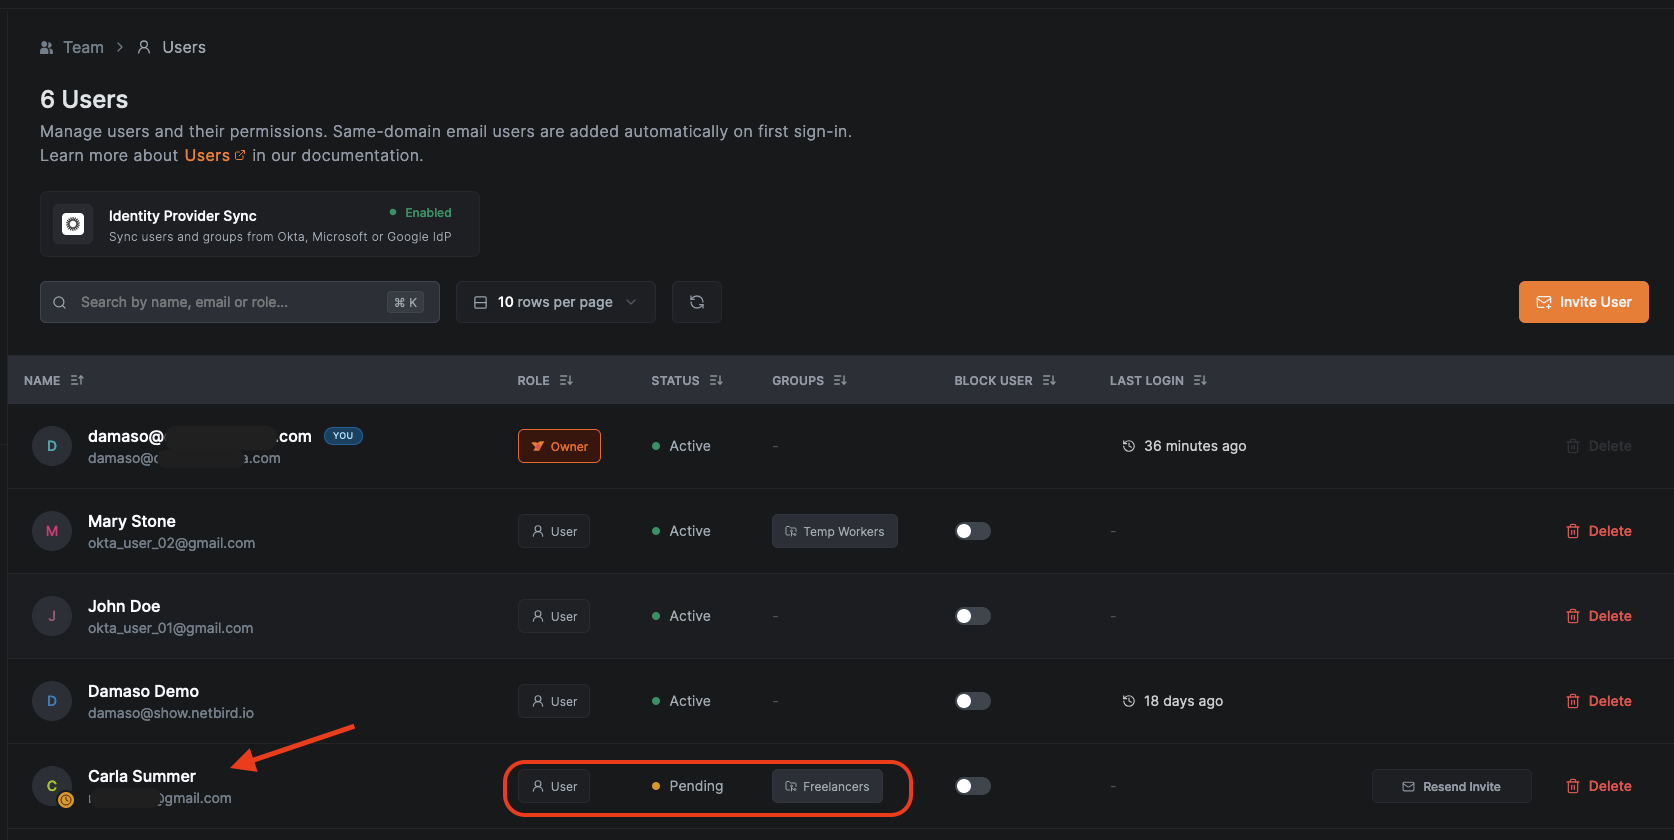Click external link icon beside Users documentation link
This screenshot has width=1674, height=840.
pyautogui.click(x=240, y=155)
